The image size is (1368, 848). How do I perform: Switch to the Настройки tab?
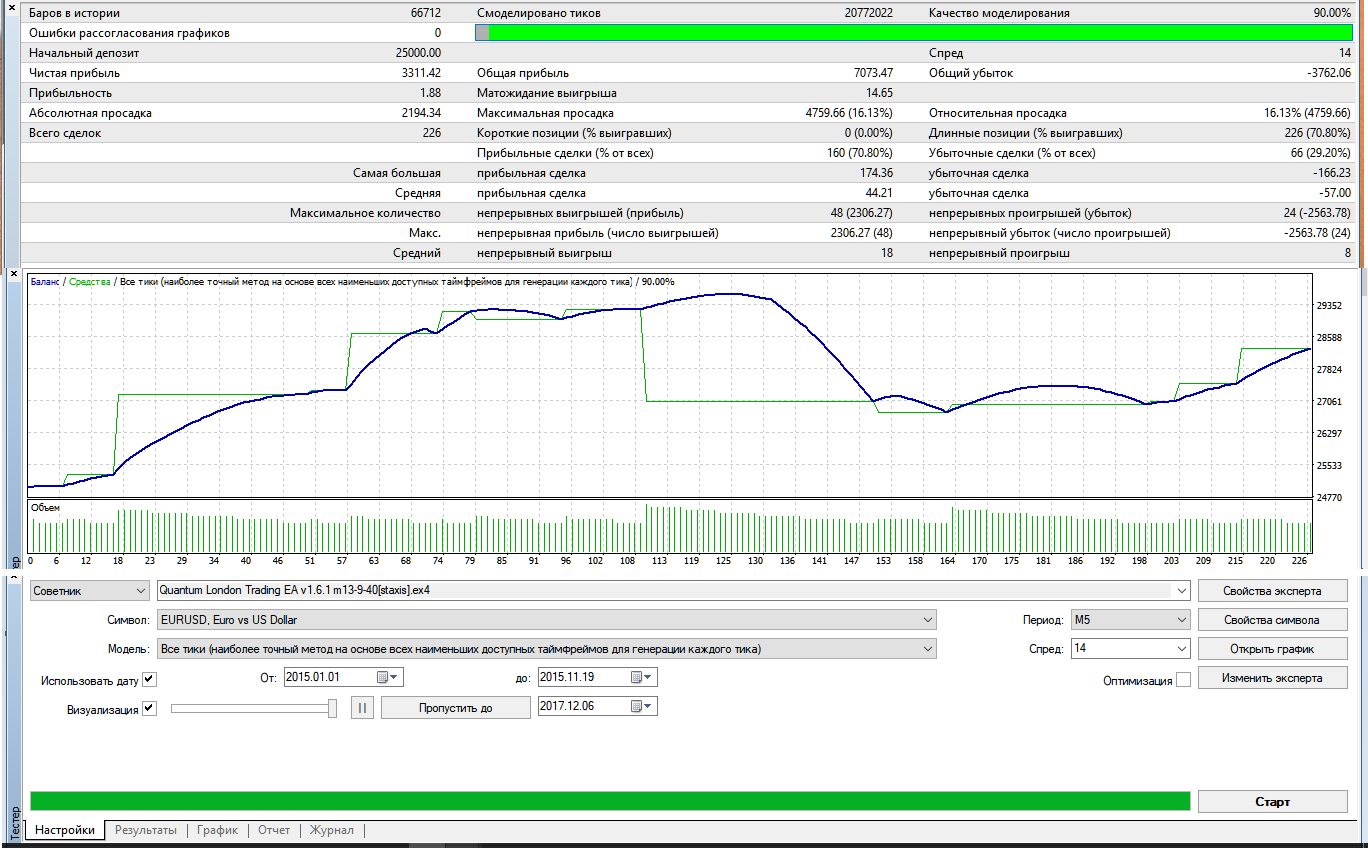66,830
